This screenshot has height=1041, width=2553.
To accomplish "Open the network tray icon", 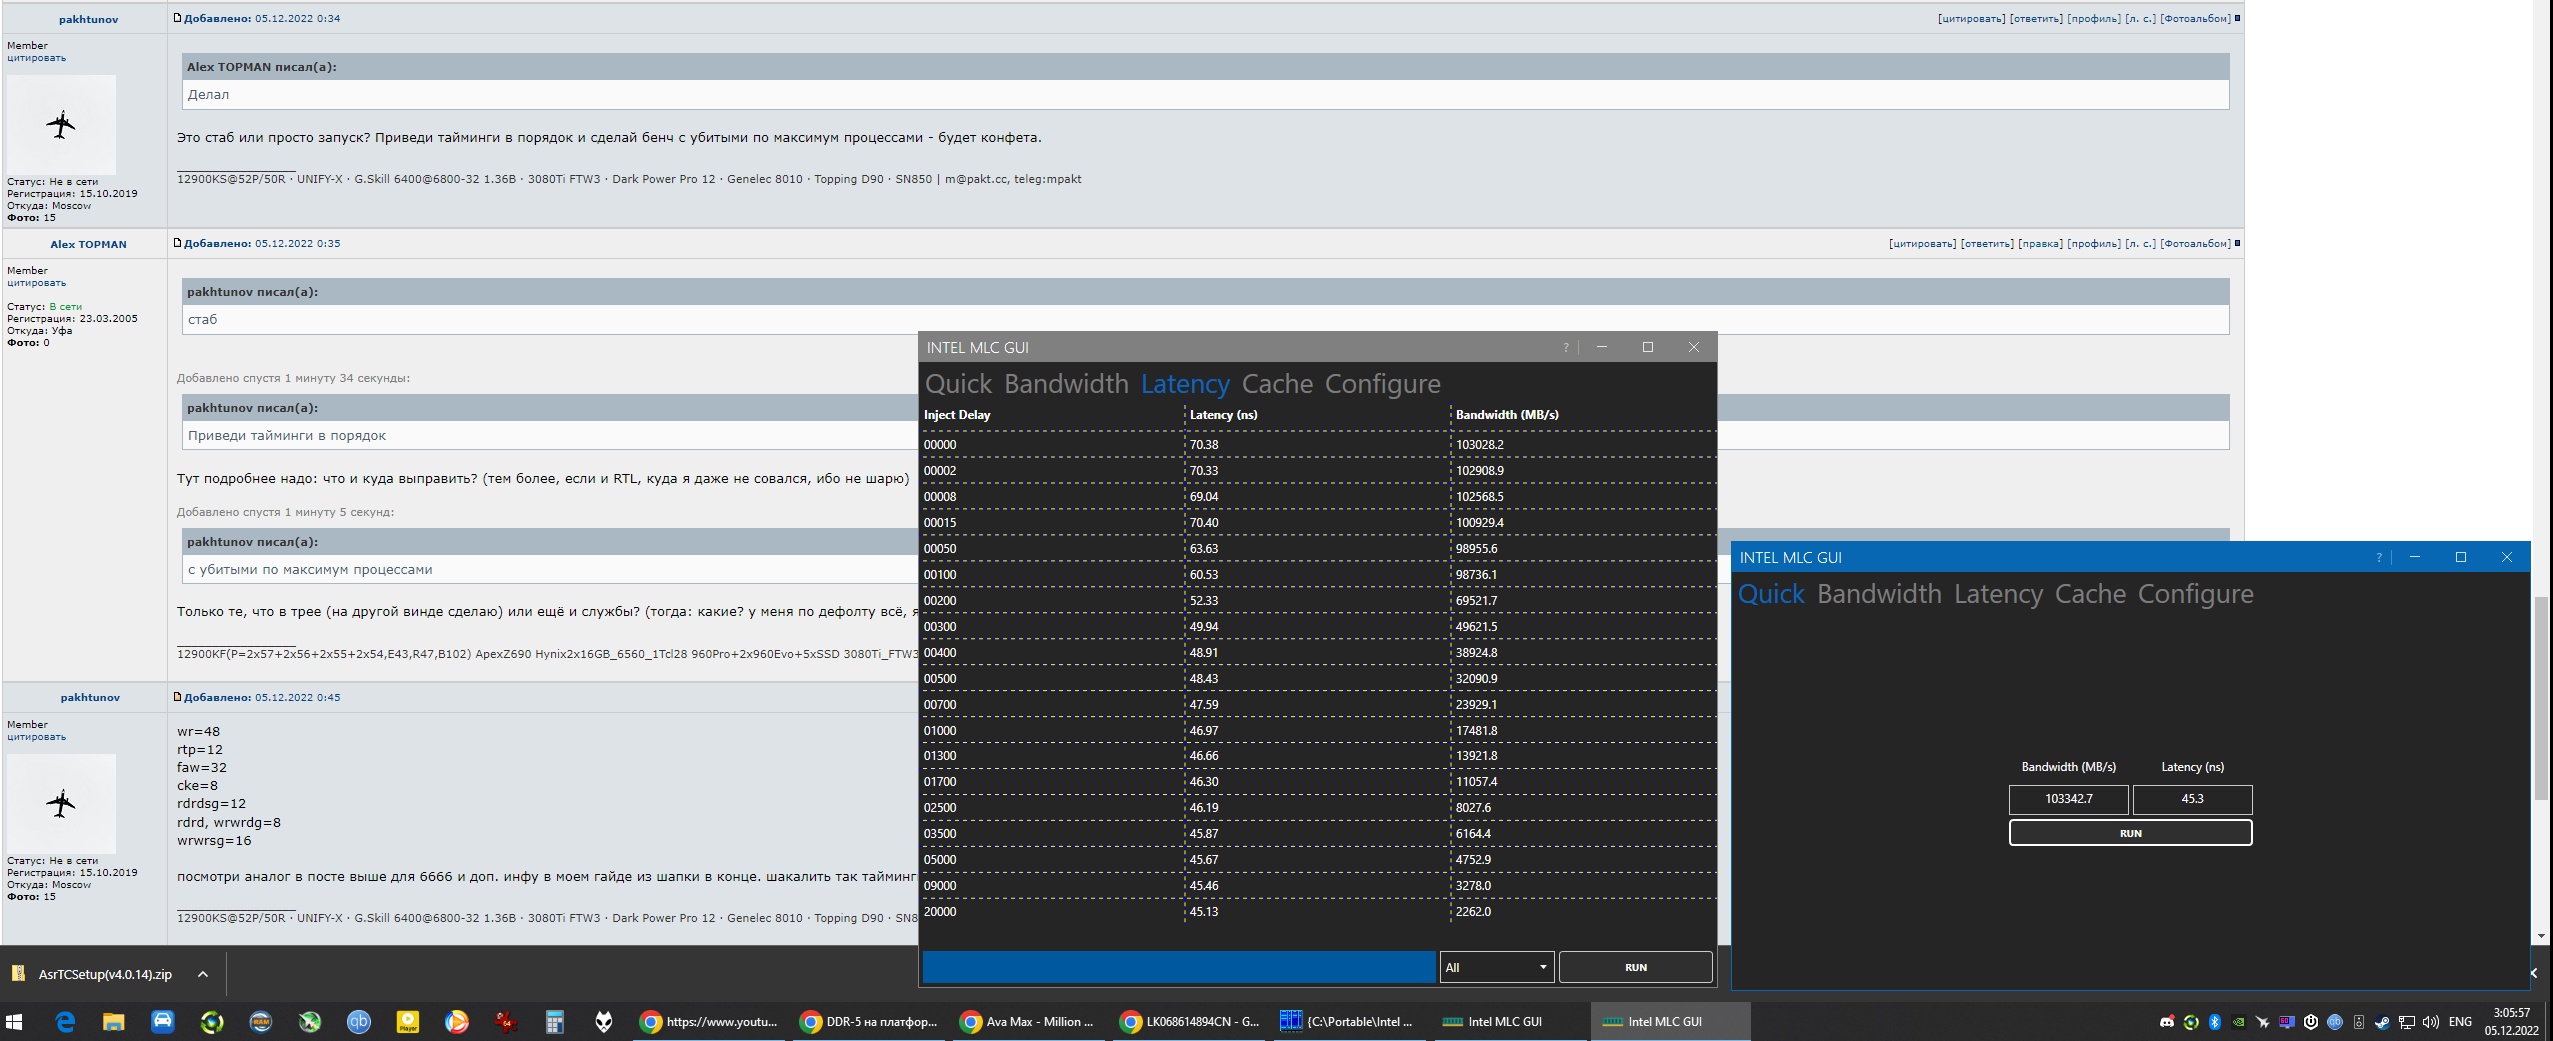I will point(2406,1022).
